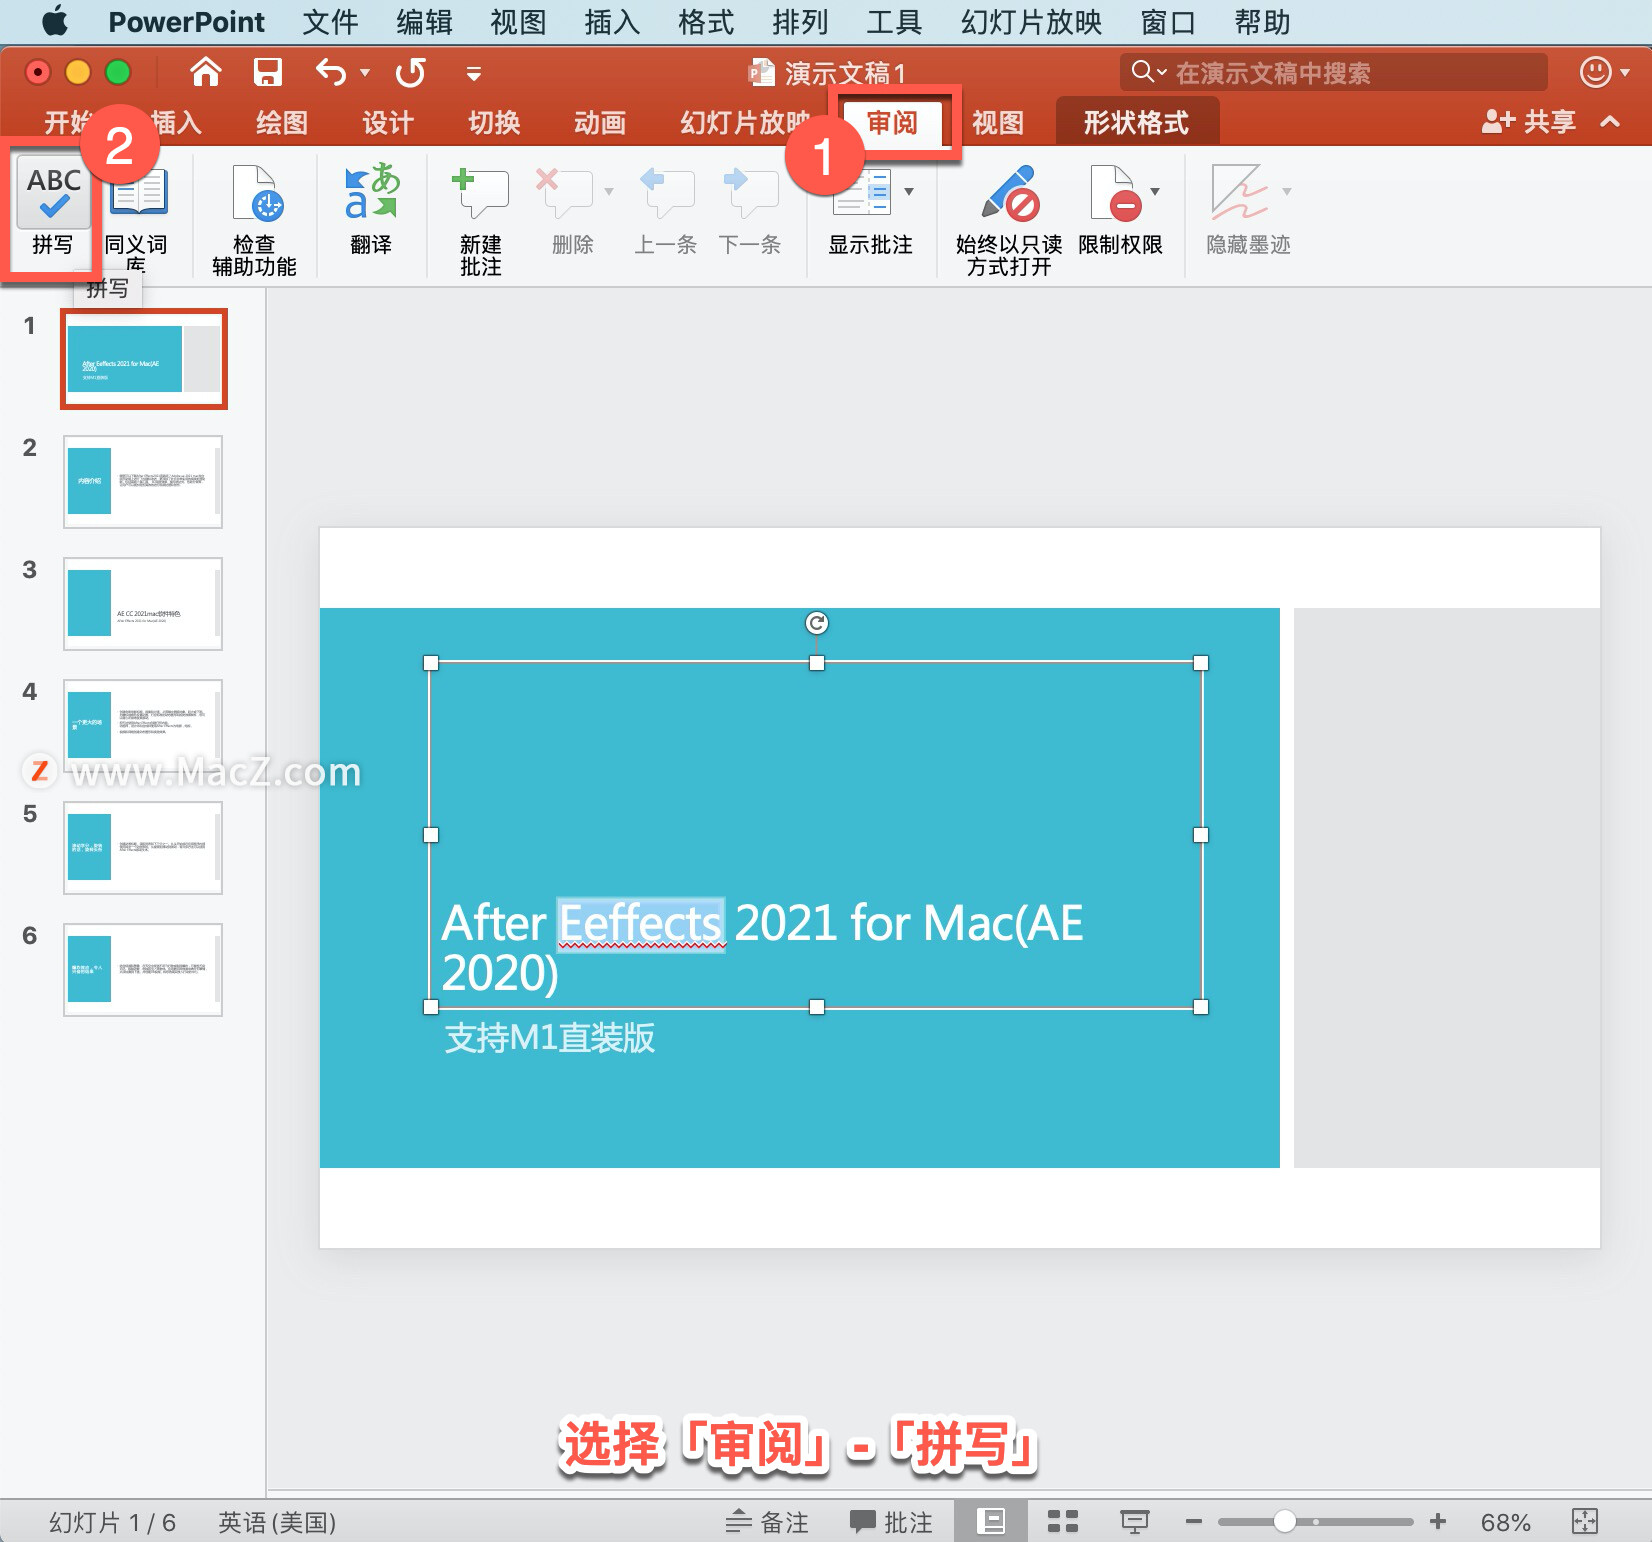1652x1542 pixels.
Task: Select slide 6 thumbnail
Action: pos(143,970)
